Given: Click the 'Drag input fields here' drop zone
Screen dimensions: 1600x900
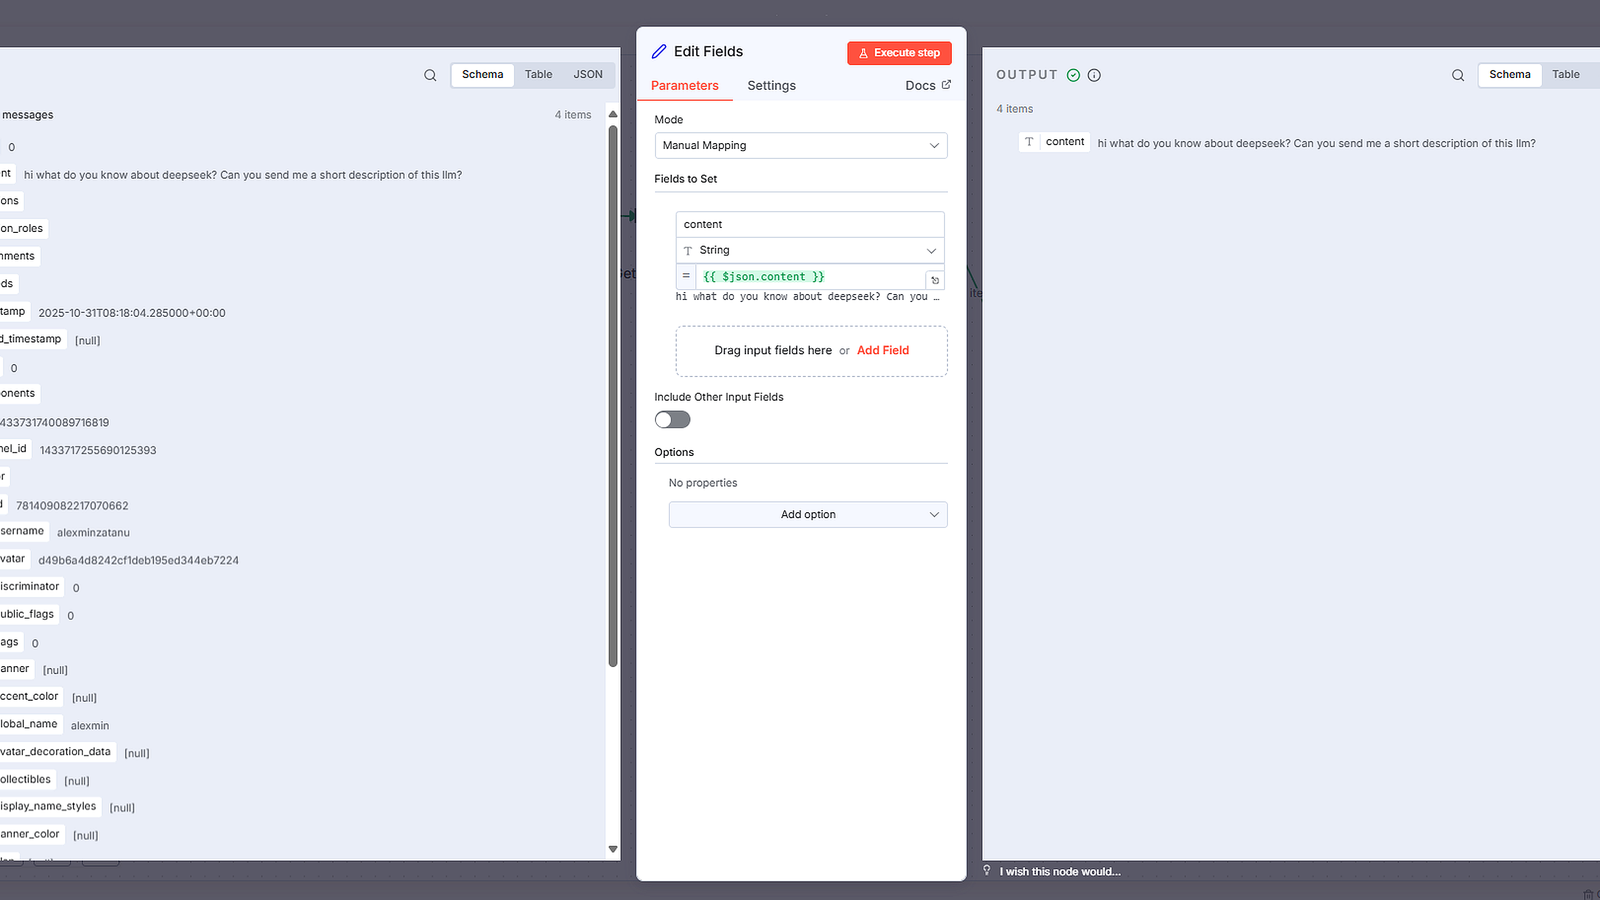Looking at the screenshot, I should (x=812, y=351).
